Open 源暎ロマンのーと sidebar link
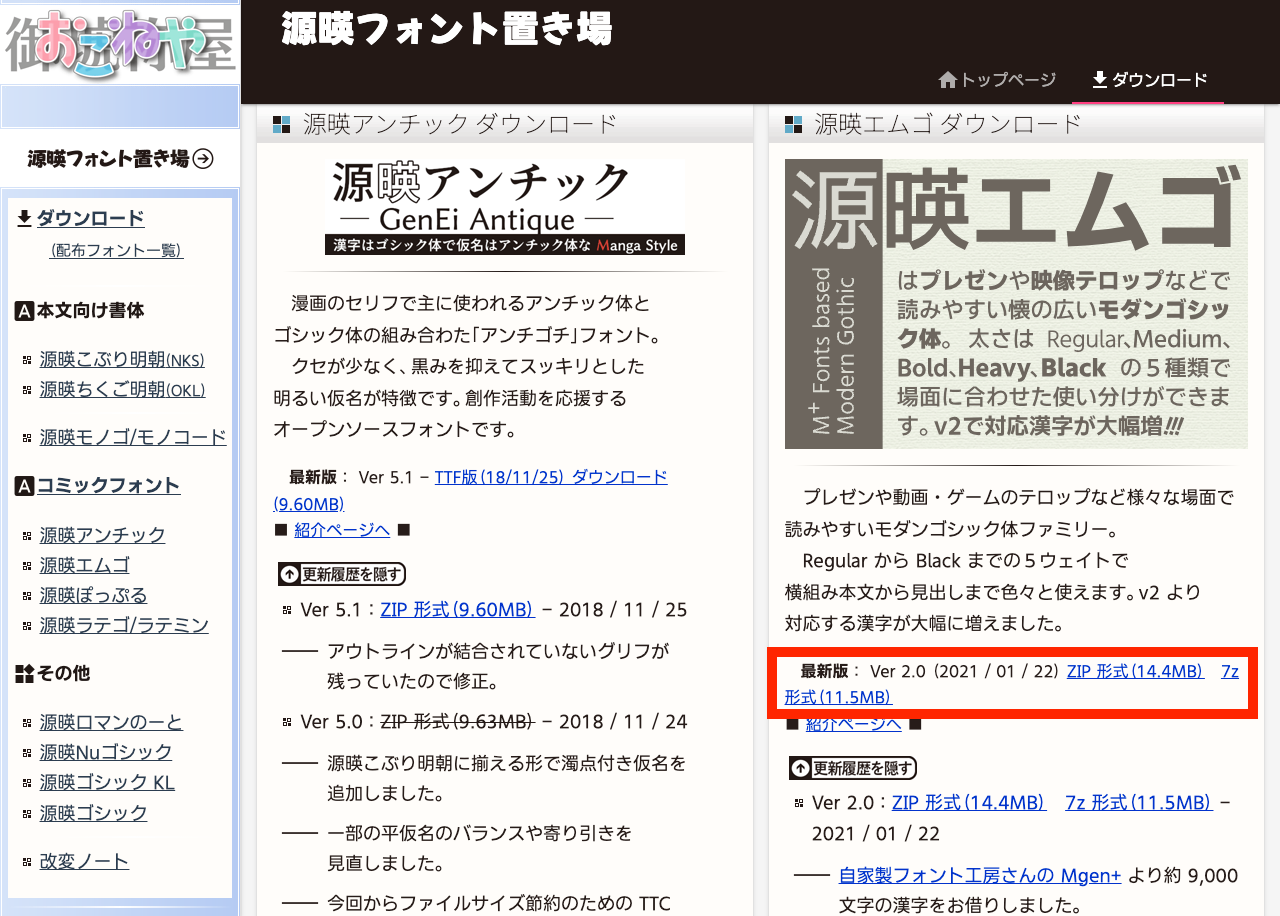The width and height of the screenshot is (1280, 916). [x=112, y=722]
